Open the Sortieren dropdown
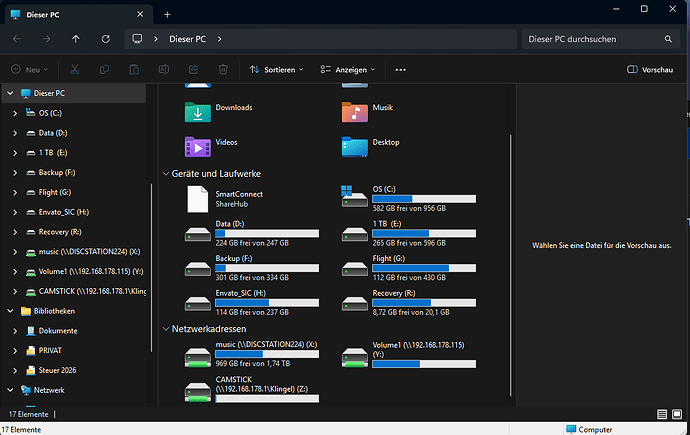Image resolution: width=690 pixels, height=435 pixels. [278, 70]
